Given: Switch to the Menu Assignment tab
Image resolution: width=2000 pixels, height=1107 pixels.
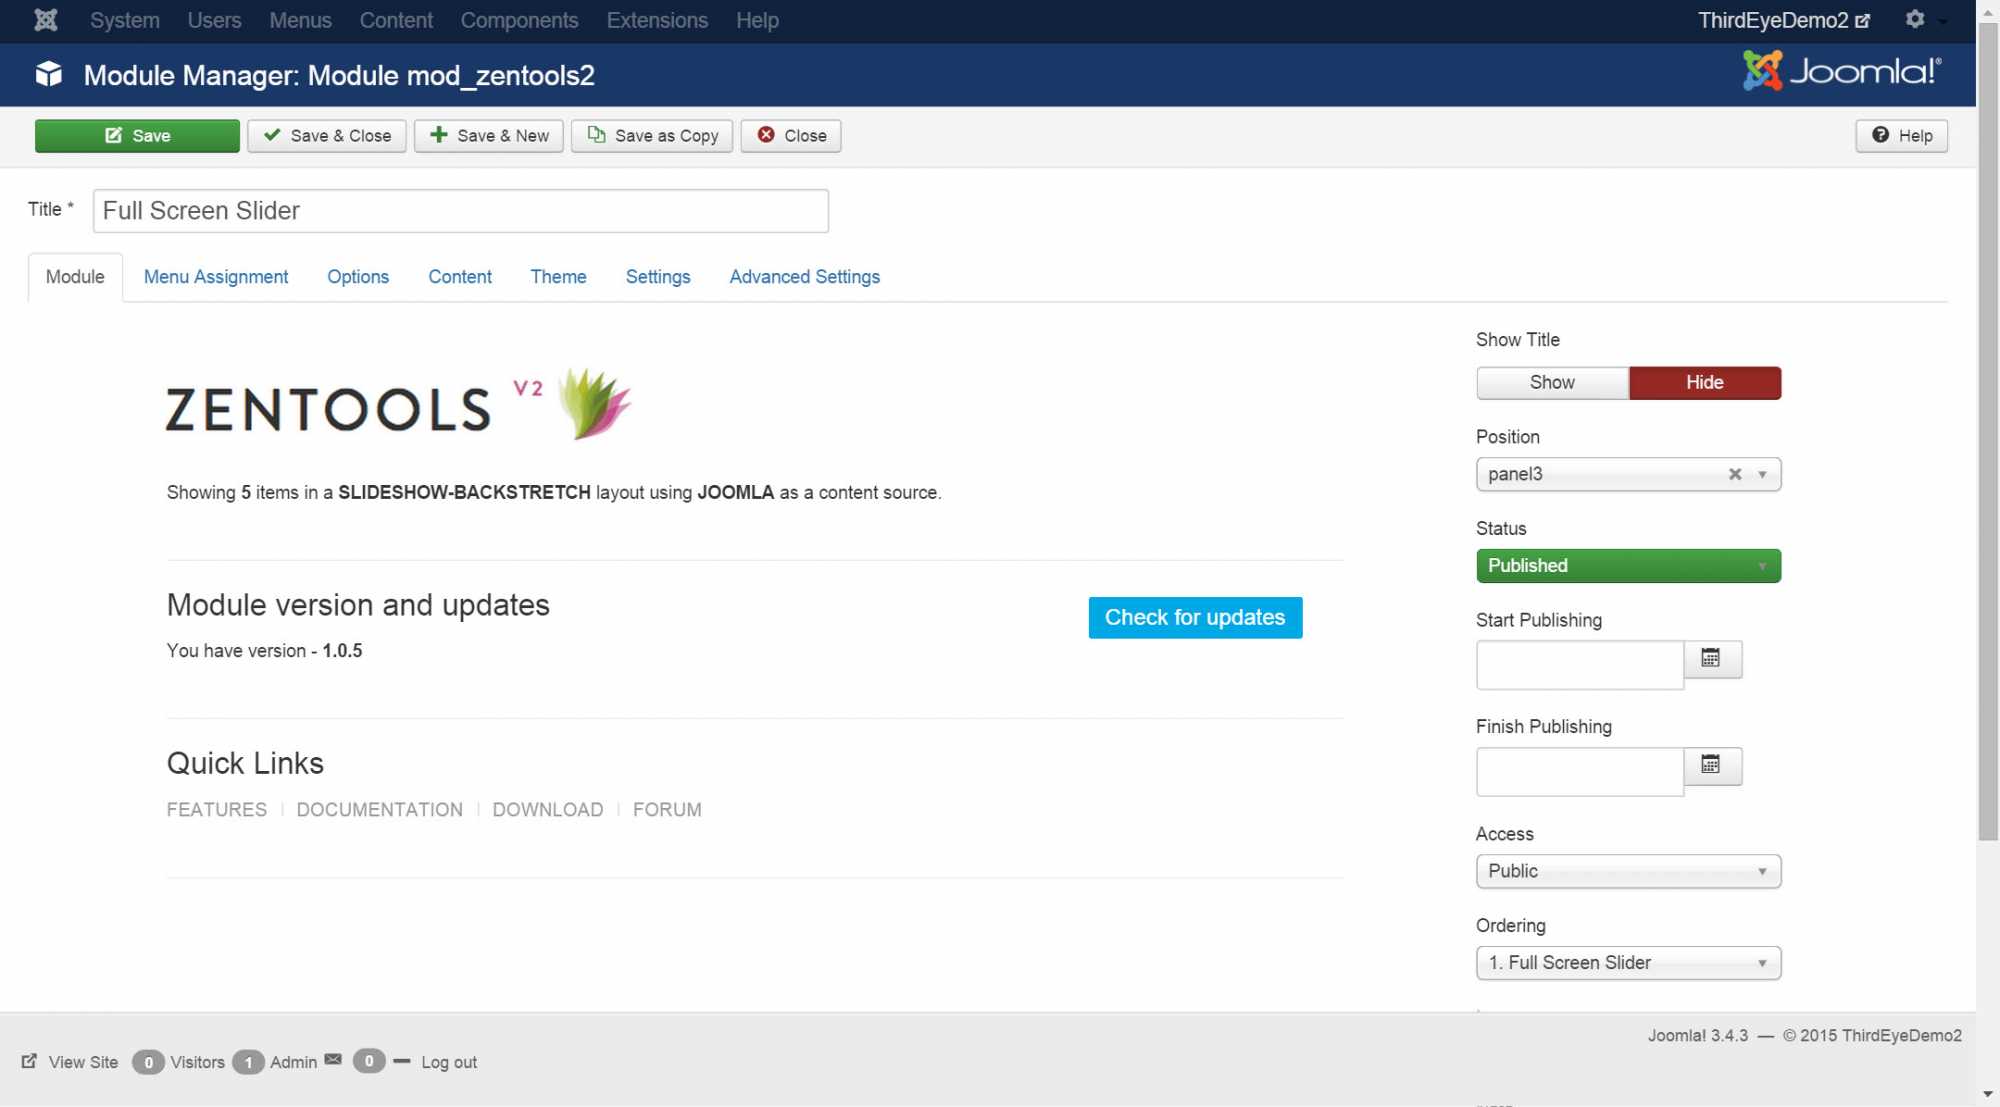Looking at the screenshot, I should [216, 277].
